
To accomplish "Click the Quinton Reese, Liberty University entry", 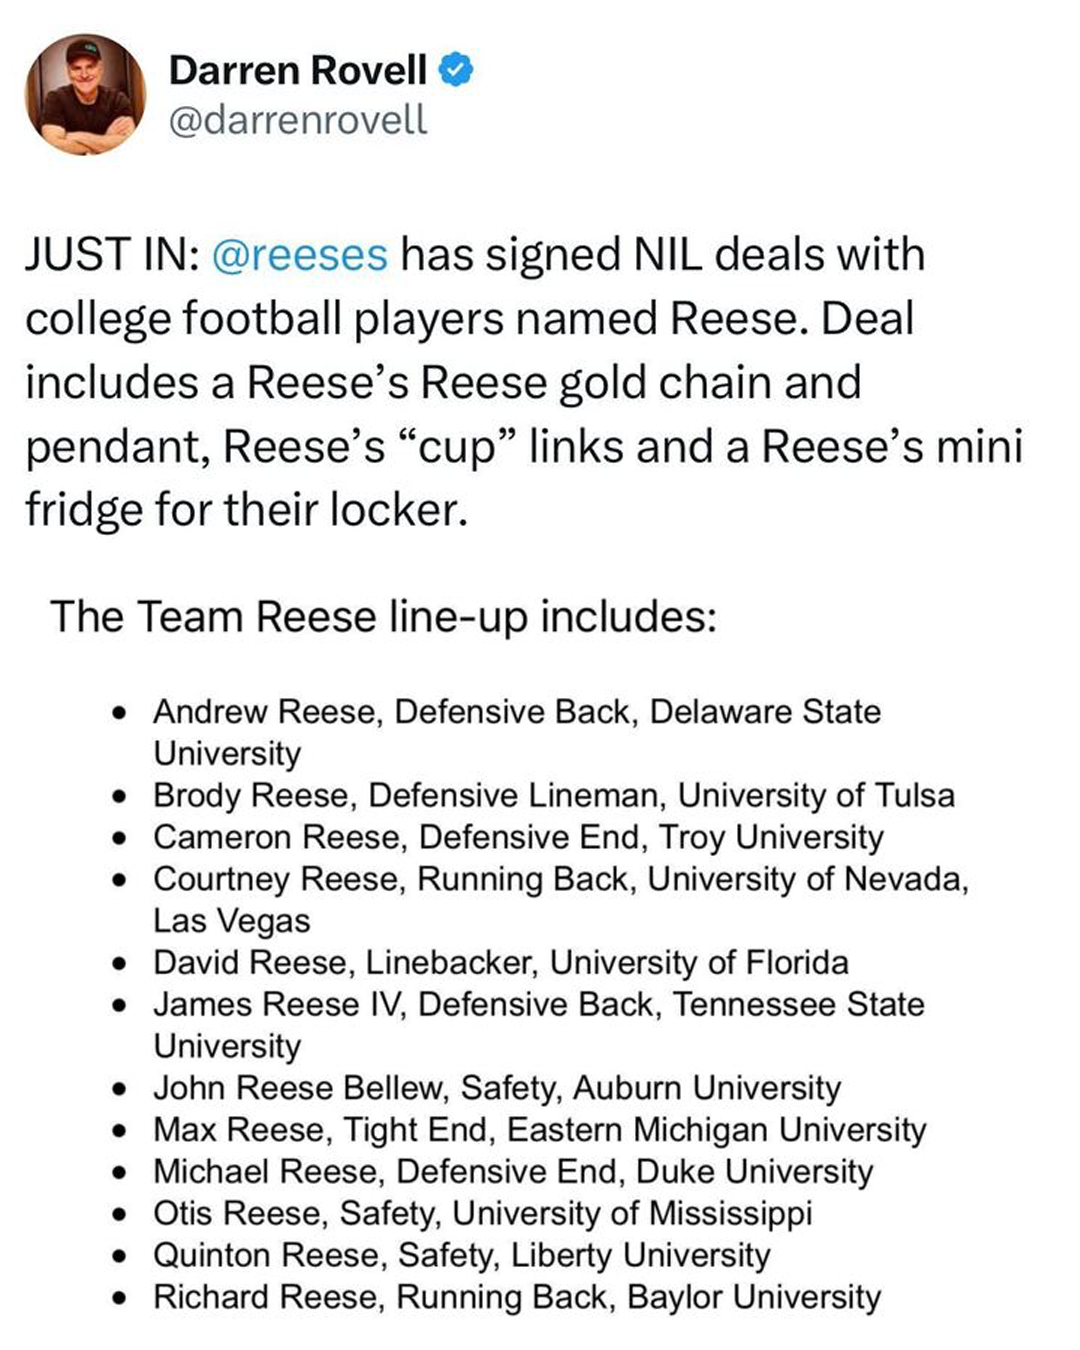I will pyautogui.click(x=461, y=1255).
